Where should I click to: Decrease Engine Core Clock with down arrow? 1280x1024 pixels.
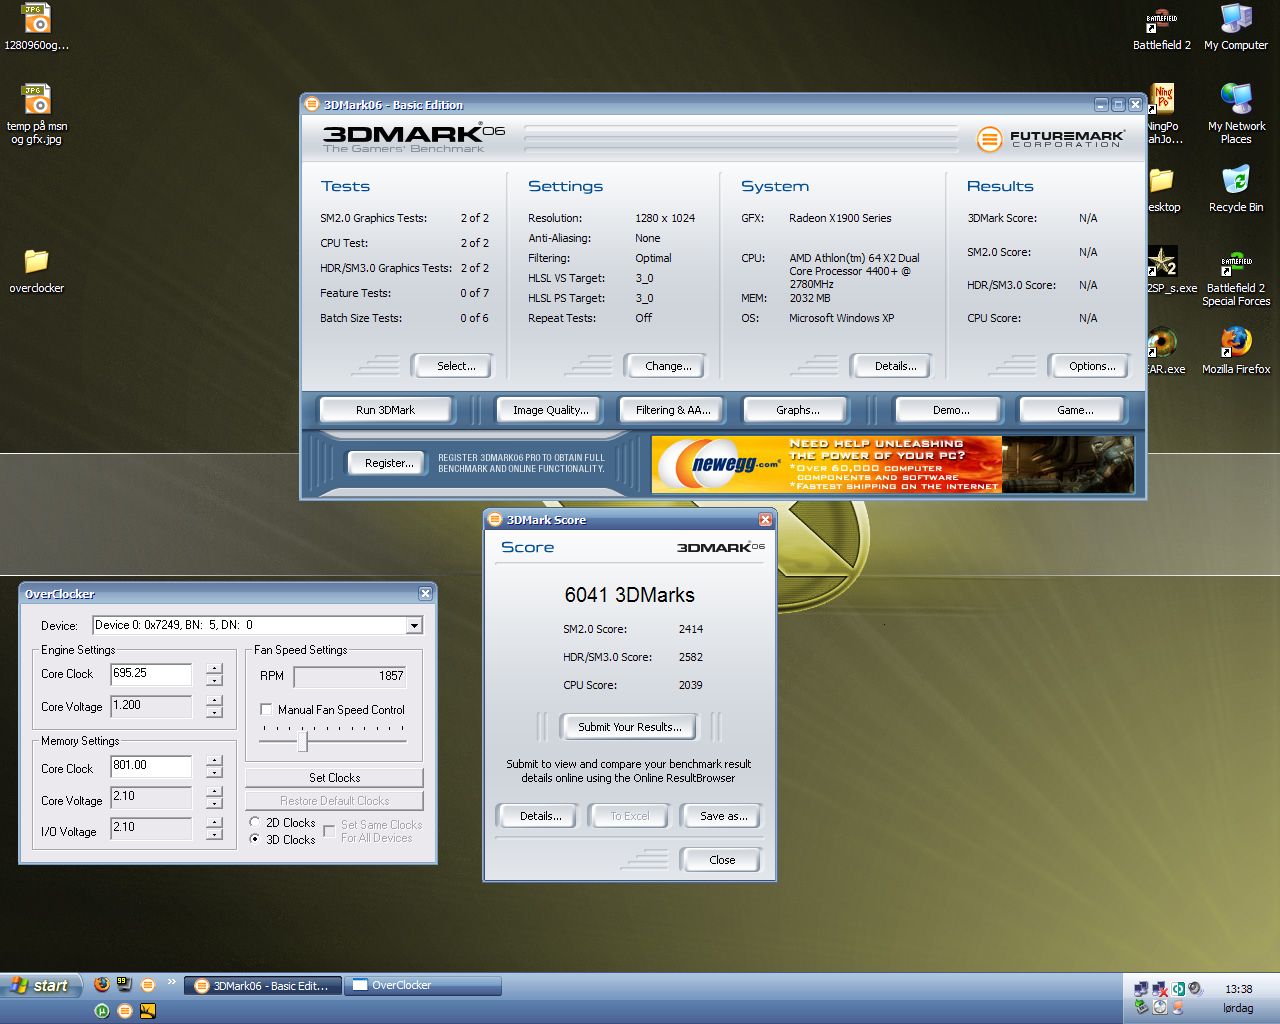pos(214,680)
